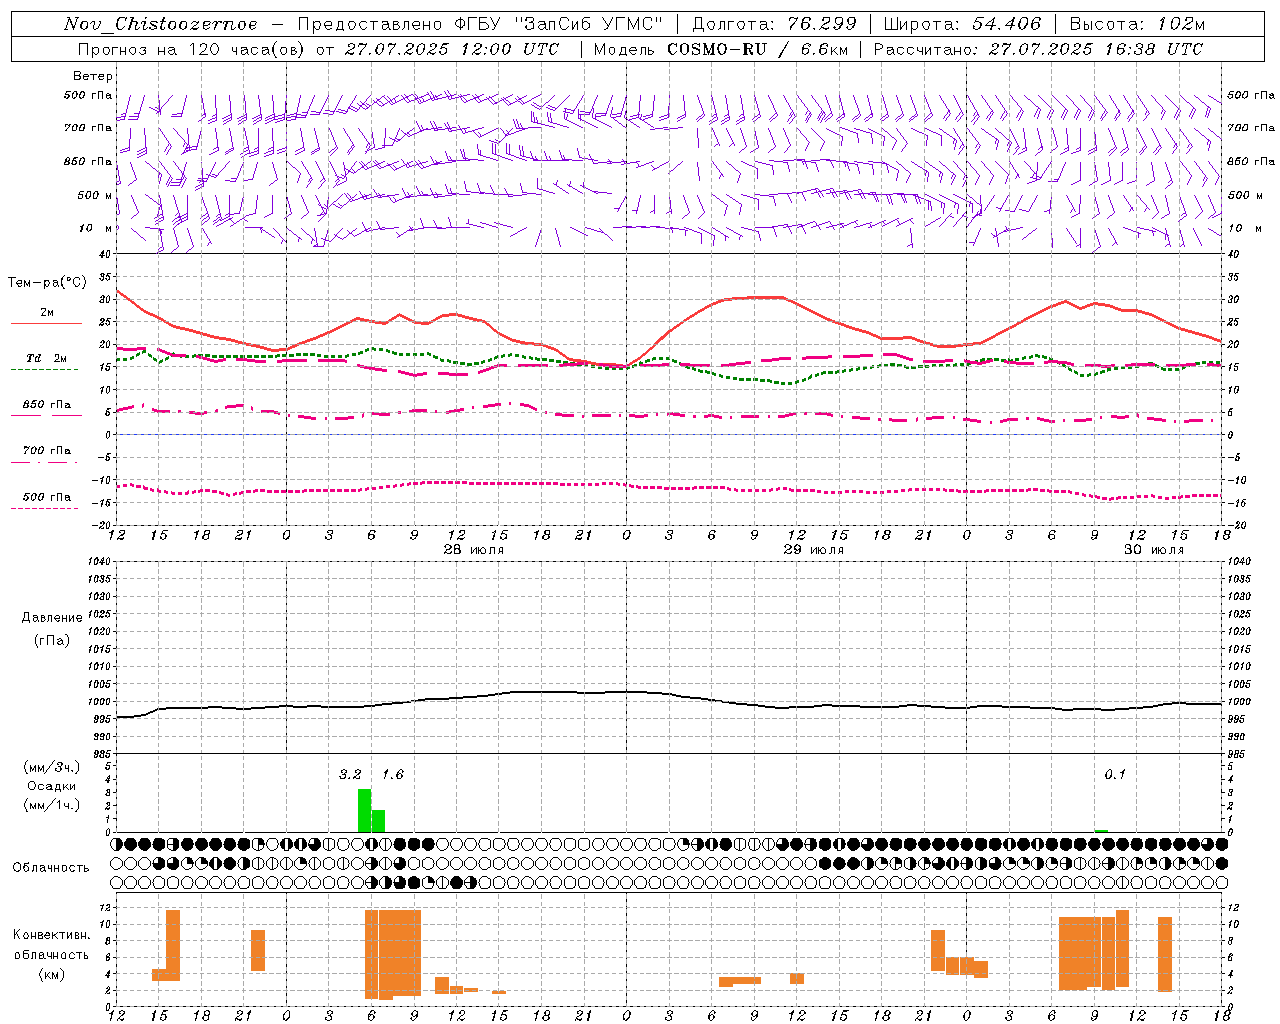This screenshot has width=1280, height=1024.
Task: Click the precipitation value '1.6'
Action: (x=393, y=775)
